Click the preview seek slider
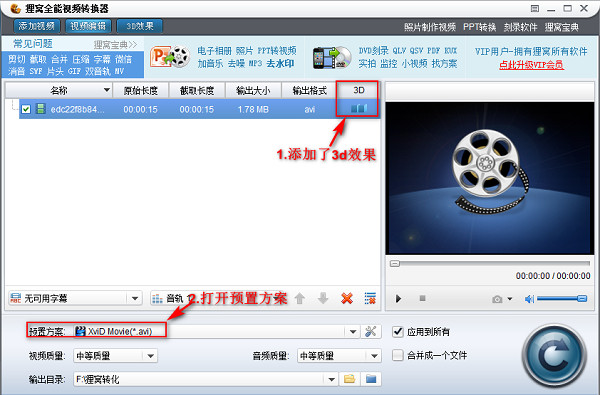The width and height of the screenshot is (600, 395). pos(489,263)
